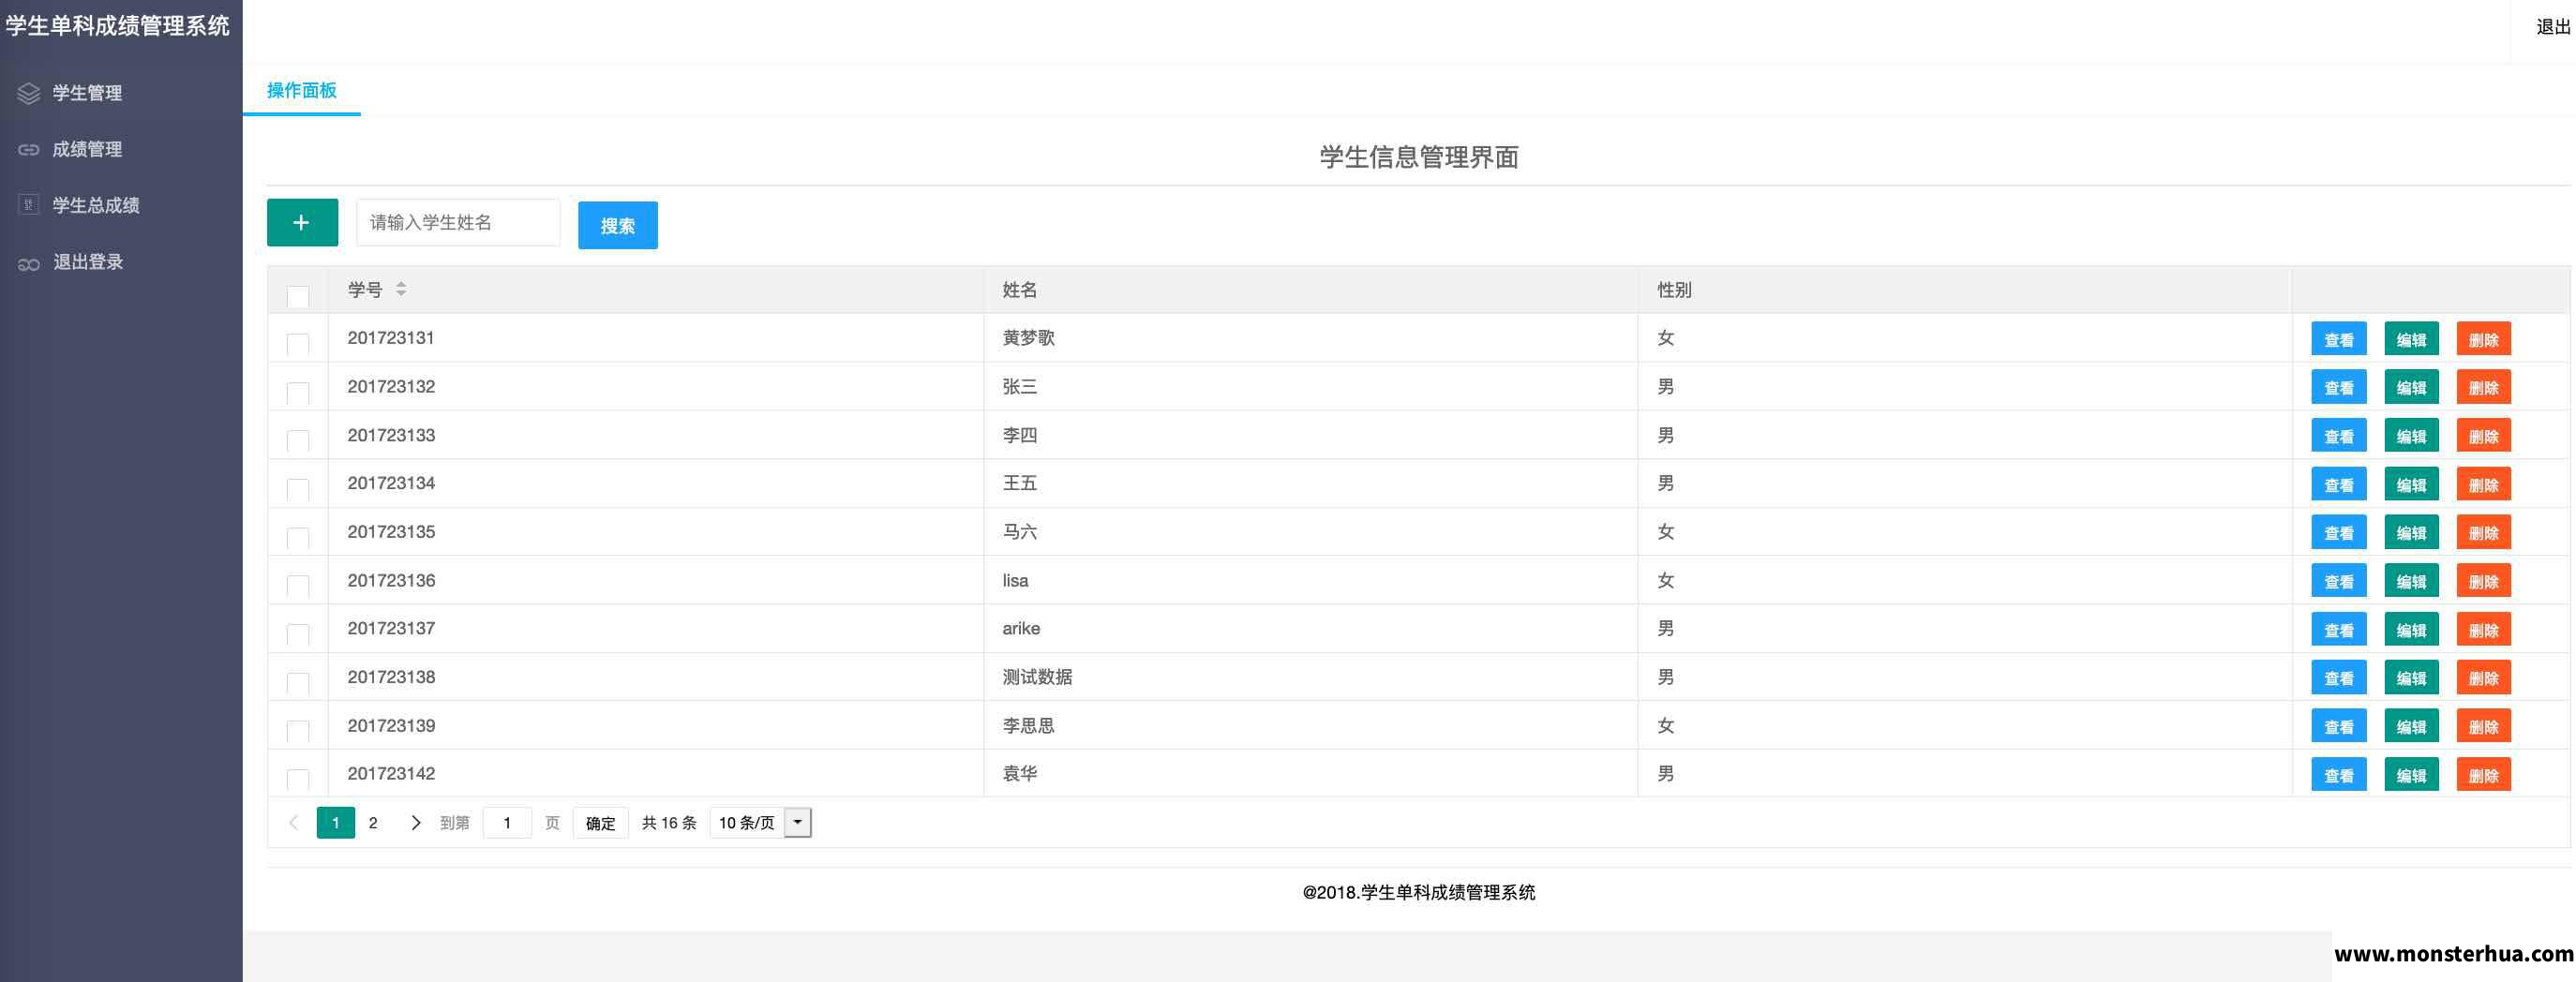Click 查看 for student 袁华
The image size is (2576, 982).
(2339, 775)
